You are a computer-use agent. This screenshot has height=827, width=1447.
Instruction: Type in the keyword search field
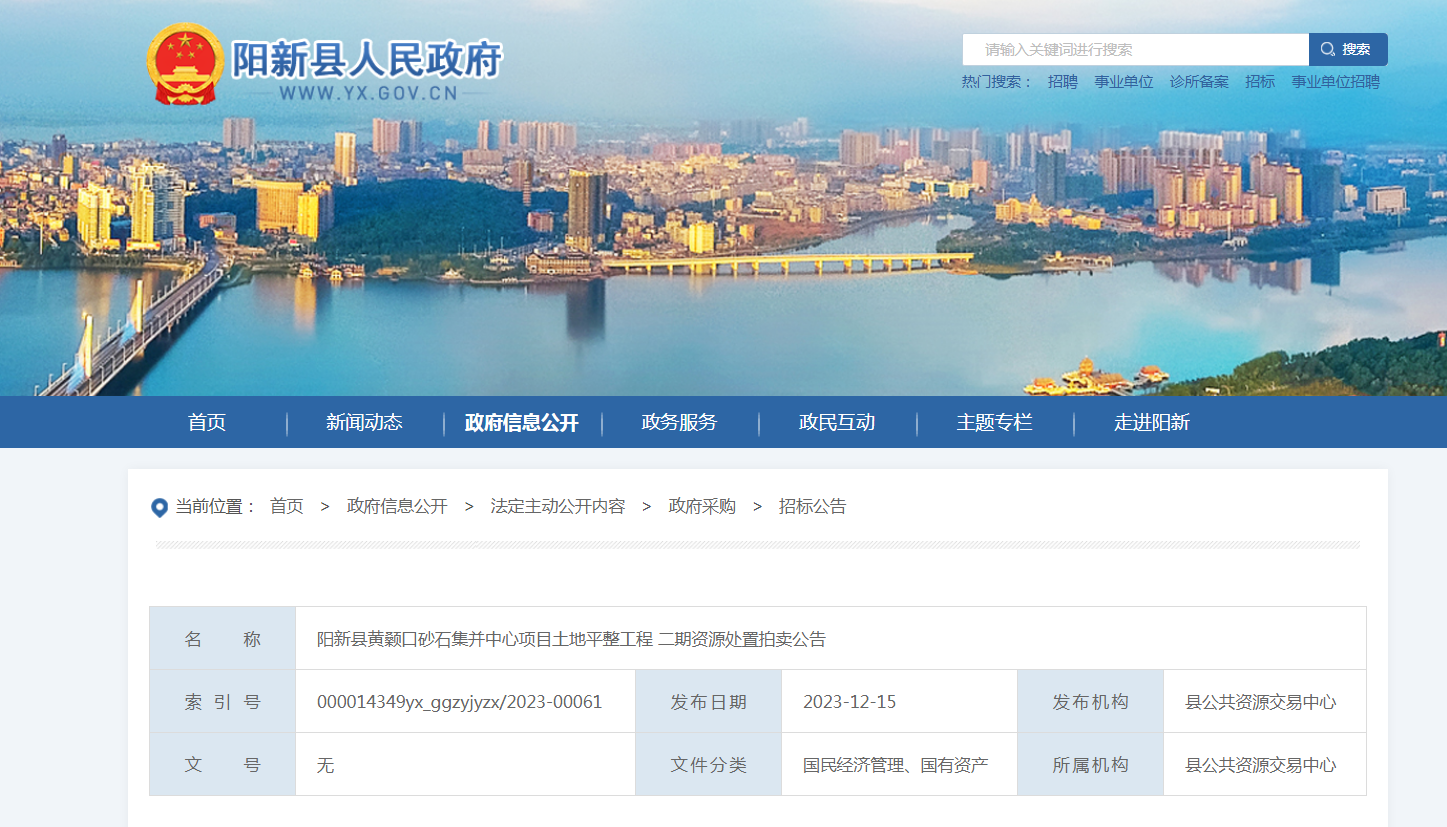click(1135, 49)
